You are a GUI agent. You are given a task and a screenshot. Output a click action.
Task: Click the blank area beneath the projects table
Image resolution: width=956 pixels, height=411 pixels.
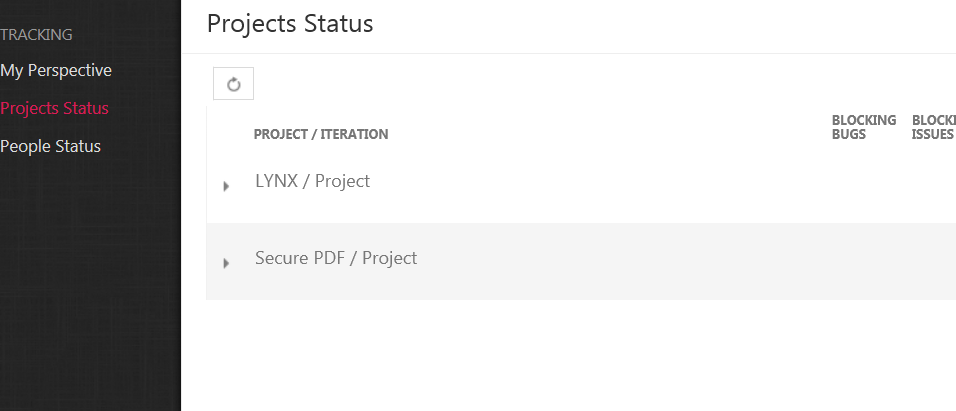click(570, 355)
